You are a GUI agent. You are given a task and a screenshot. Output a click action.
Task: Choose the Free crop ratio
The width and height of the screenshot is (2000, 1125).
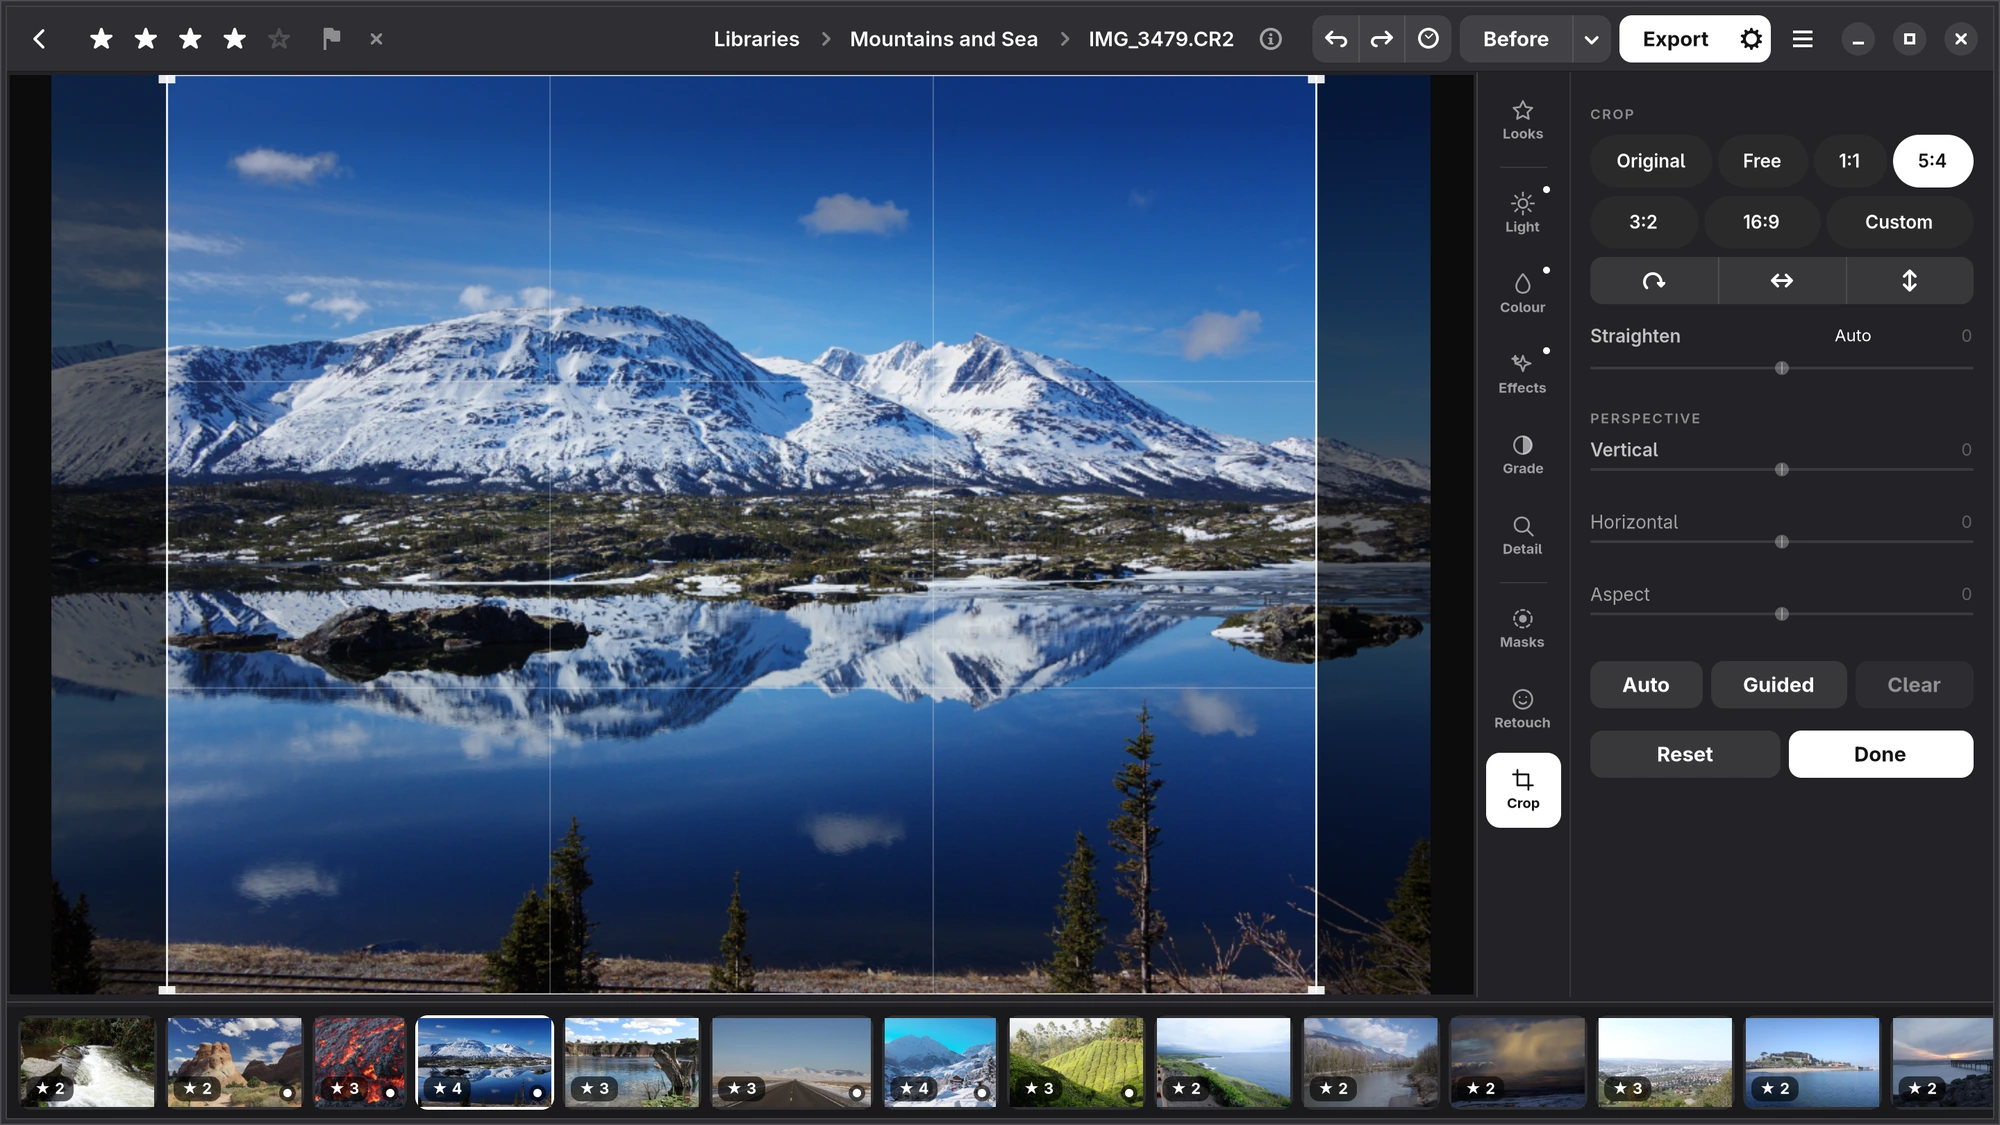click(1762, 161)
